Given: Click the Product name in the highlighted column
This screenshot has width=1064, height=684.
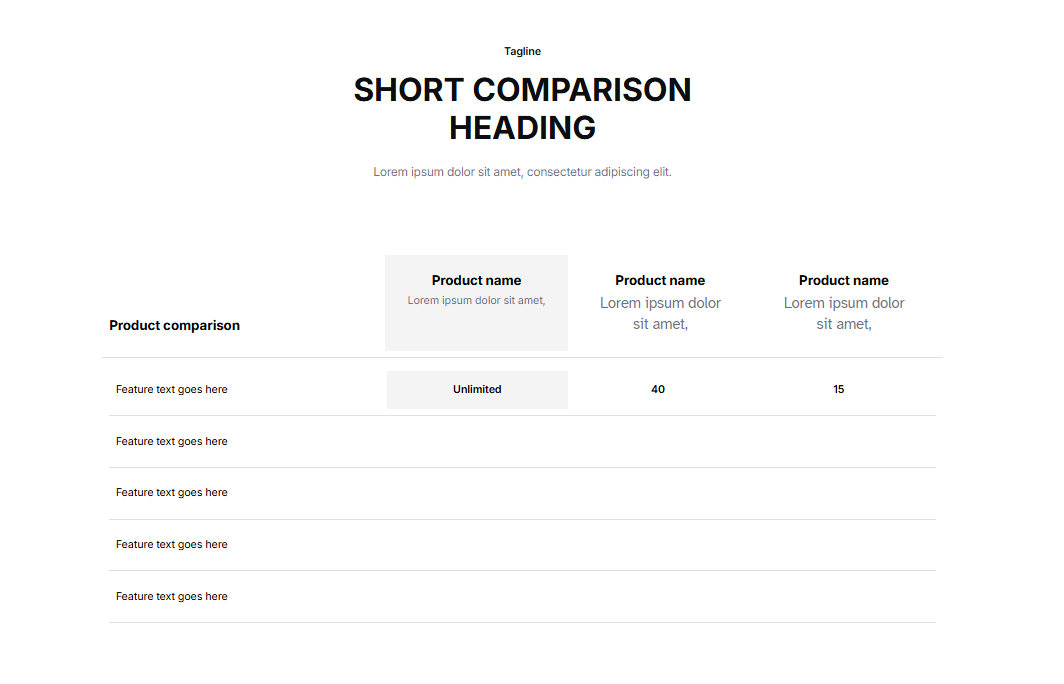Looking at the screenshot, I should [476, 281].
